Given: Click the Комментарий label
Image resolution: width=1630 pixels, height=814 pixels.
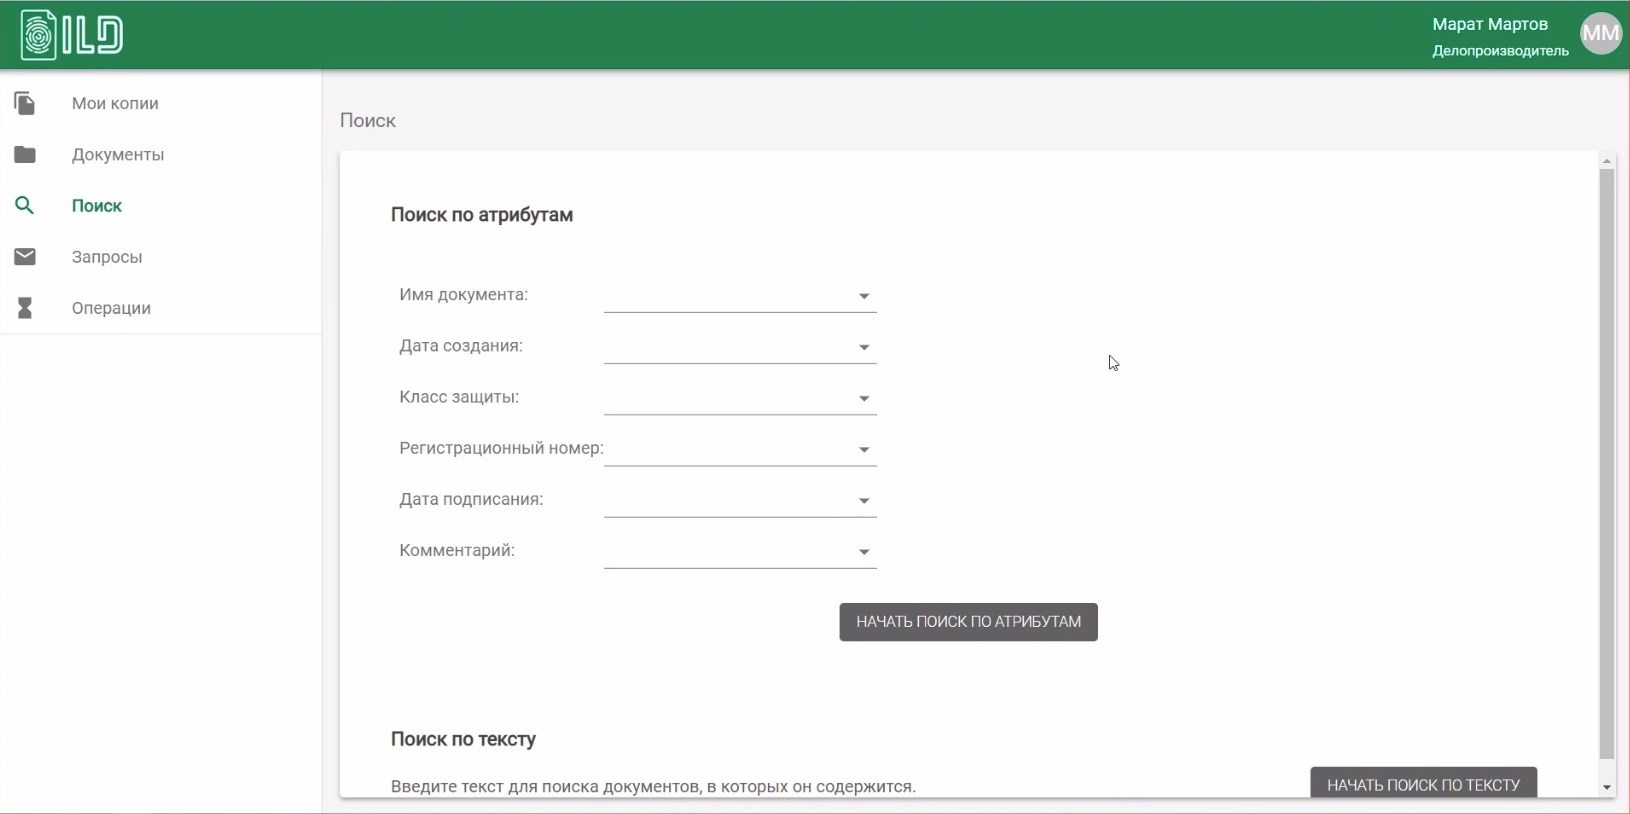Looking at the screenshot, I should [x=457, y=550].
